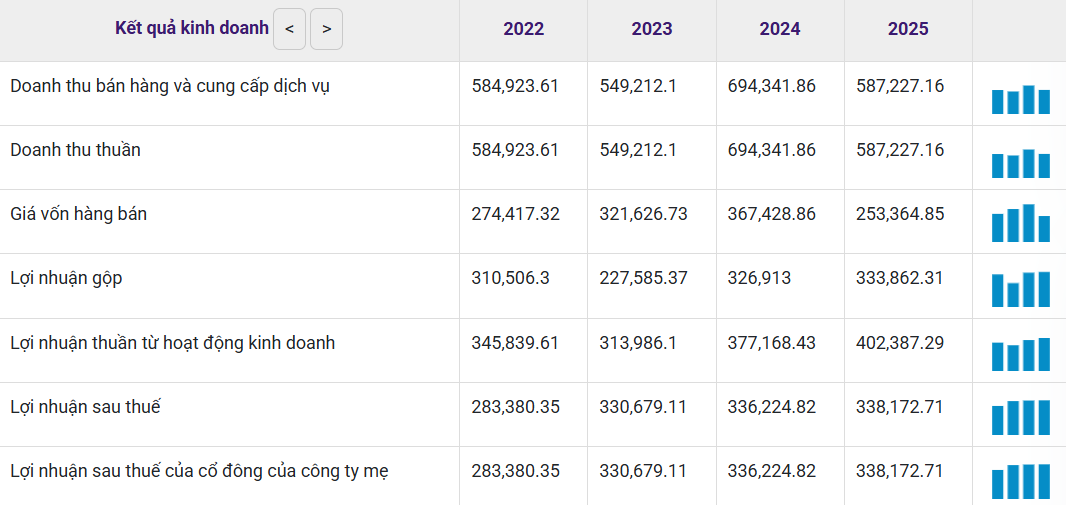Select 2024 value of Doanh thu bán hàng row
This screenshot has height=505, width=1066.
772,86
